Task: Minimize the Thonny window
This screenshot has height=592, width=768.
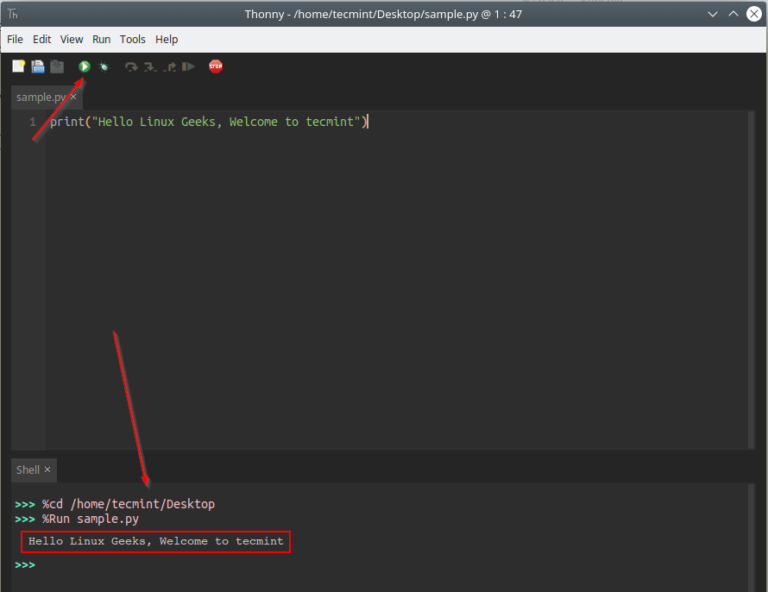Action: pyautogui.click(x=713, y=14)
